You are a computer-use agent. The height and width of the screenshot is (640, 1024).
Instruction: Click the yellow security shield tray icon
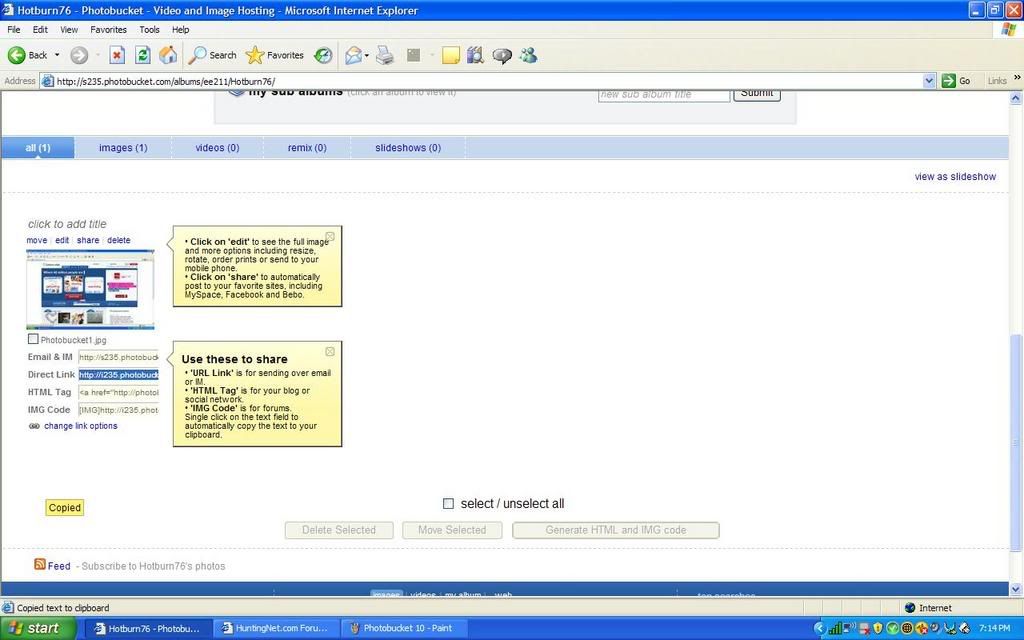click(878, 628)
